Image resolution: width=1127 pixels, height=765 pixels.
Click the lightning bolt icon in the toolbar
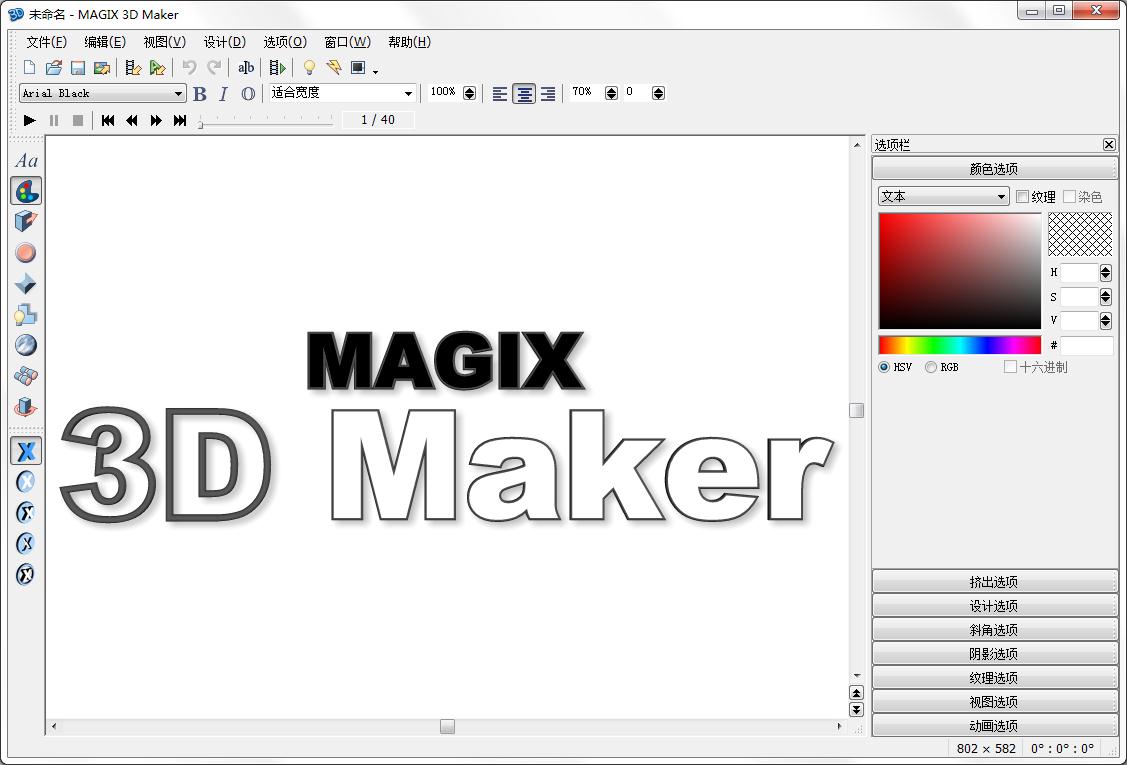tap(334, 68)
